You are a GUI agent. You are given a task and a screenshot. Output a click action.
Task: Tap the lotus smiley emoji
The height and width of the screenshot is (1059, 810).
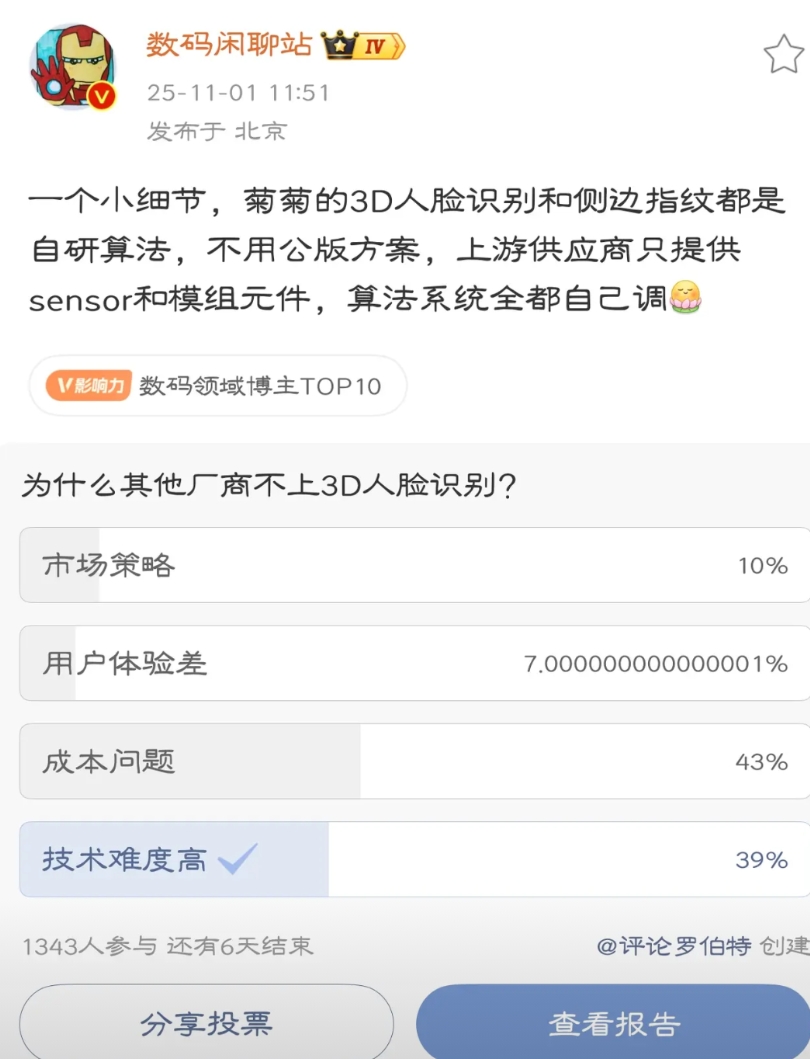coord(685,297)
